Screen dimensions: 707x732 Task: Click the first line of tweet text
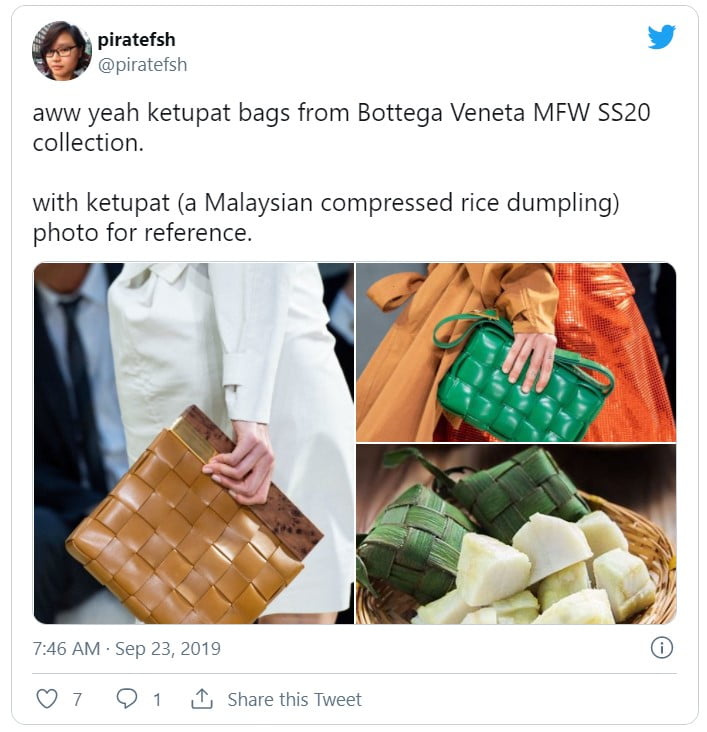click(341, 113)
